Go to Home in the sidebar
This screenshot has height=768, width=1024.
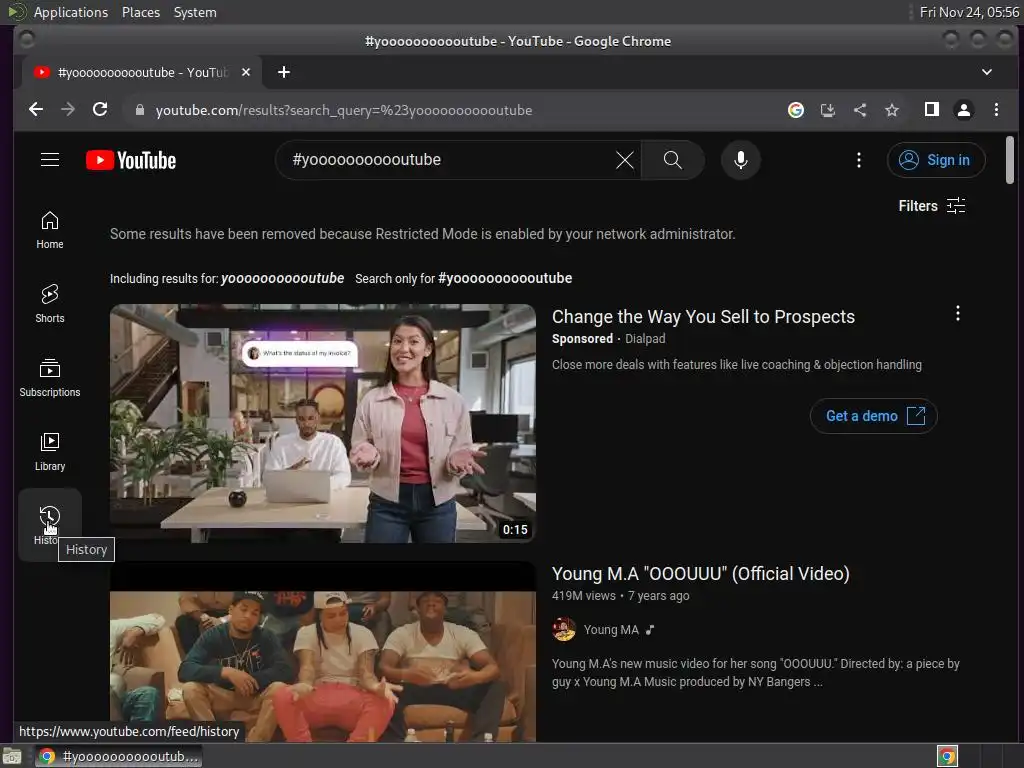50,230
